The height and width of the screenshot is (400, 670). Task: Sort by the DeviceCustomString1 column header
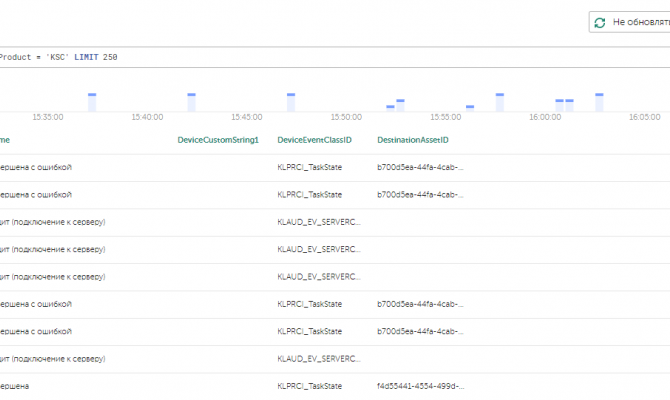217,140
